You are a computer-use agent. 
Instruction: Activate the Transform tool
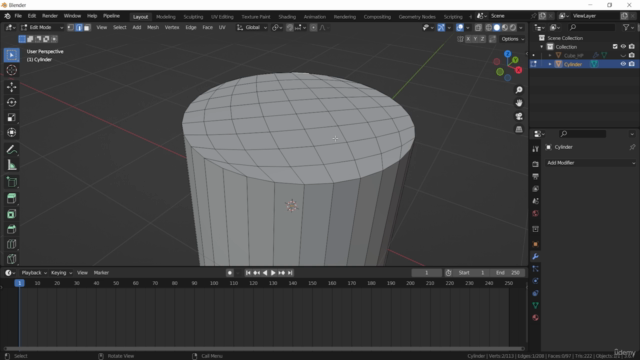(11, 133)
